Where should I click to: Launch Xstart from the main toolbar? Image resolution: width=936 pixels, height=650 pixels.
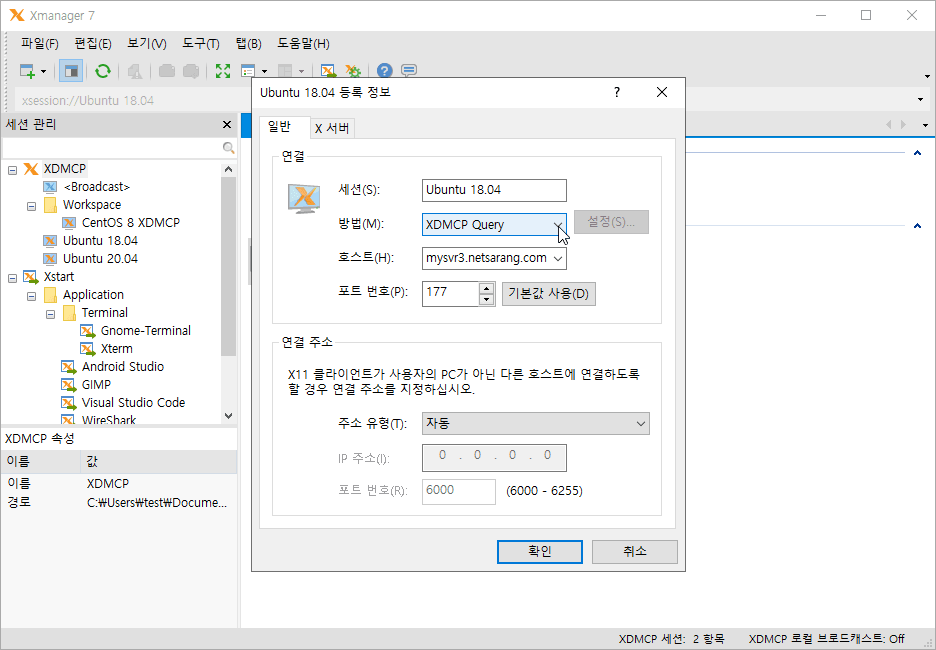[x=328, y=72]
